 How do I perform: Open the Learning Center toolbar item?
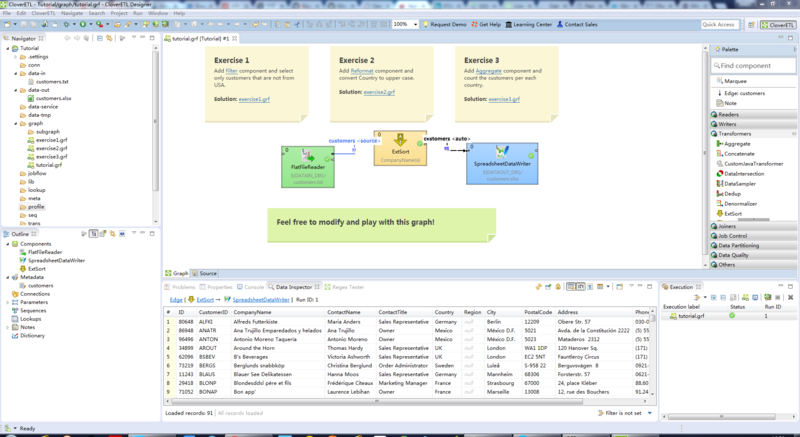coord(529,24)
